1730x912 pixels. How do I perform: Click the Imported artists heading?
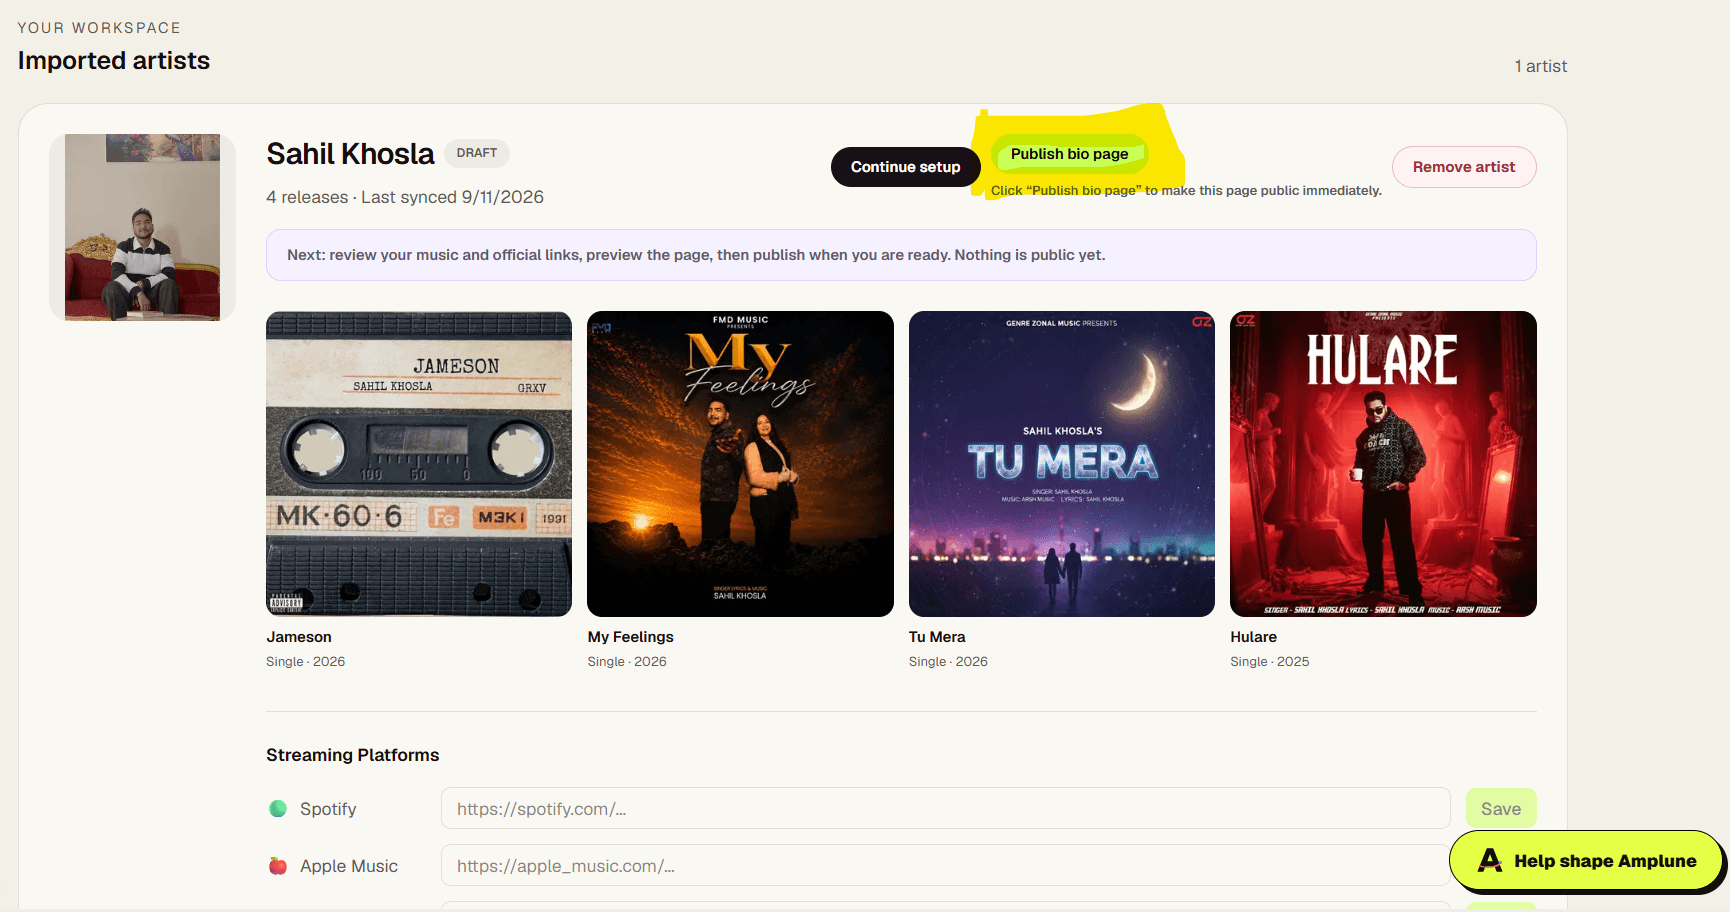pos(114,61)
